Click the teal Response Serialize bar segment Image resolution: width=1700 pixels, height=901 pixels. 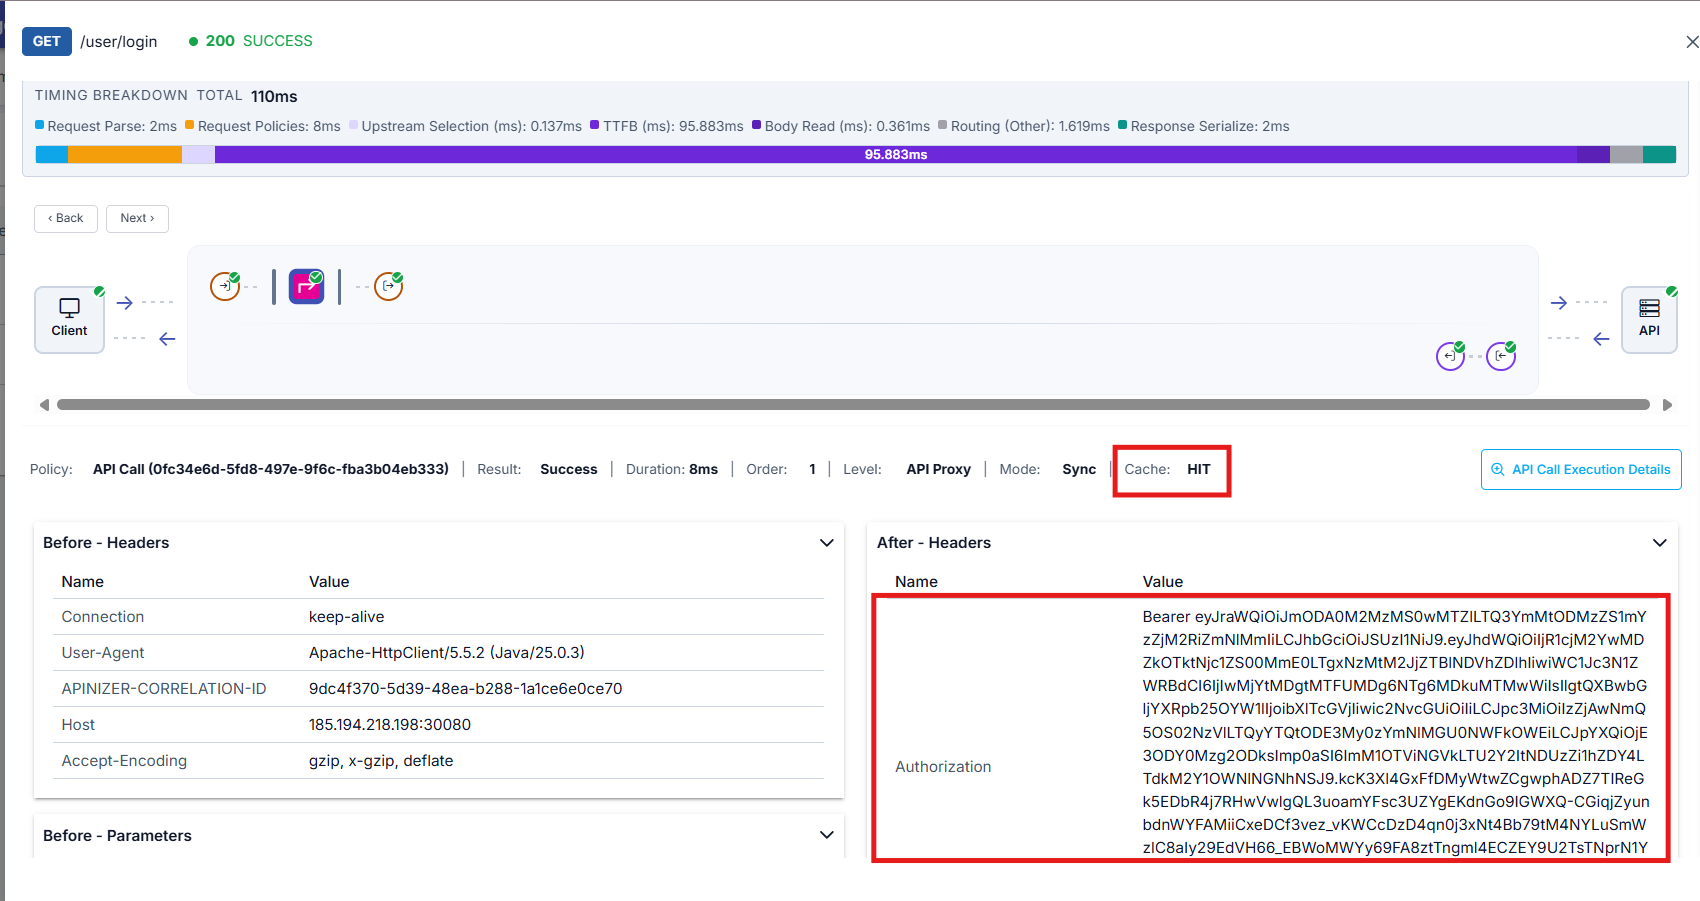coord(1659,154)
